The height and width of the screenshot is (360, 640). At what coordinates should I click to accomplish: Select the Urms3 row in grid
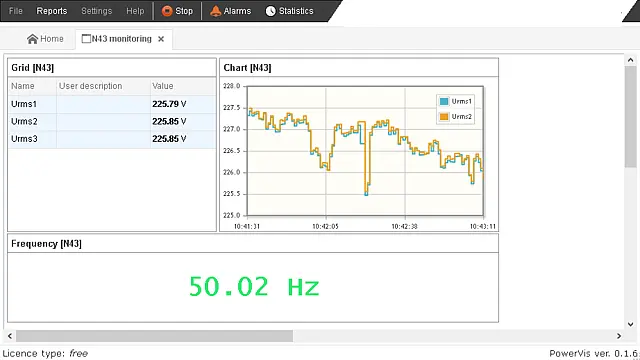(112, 139)
